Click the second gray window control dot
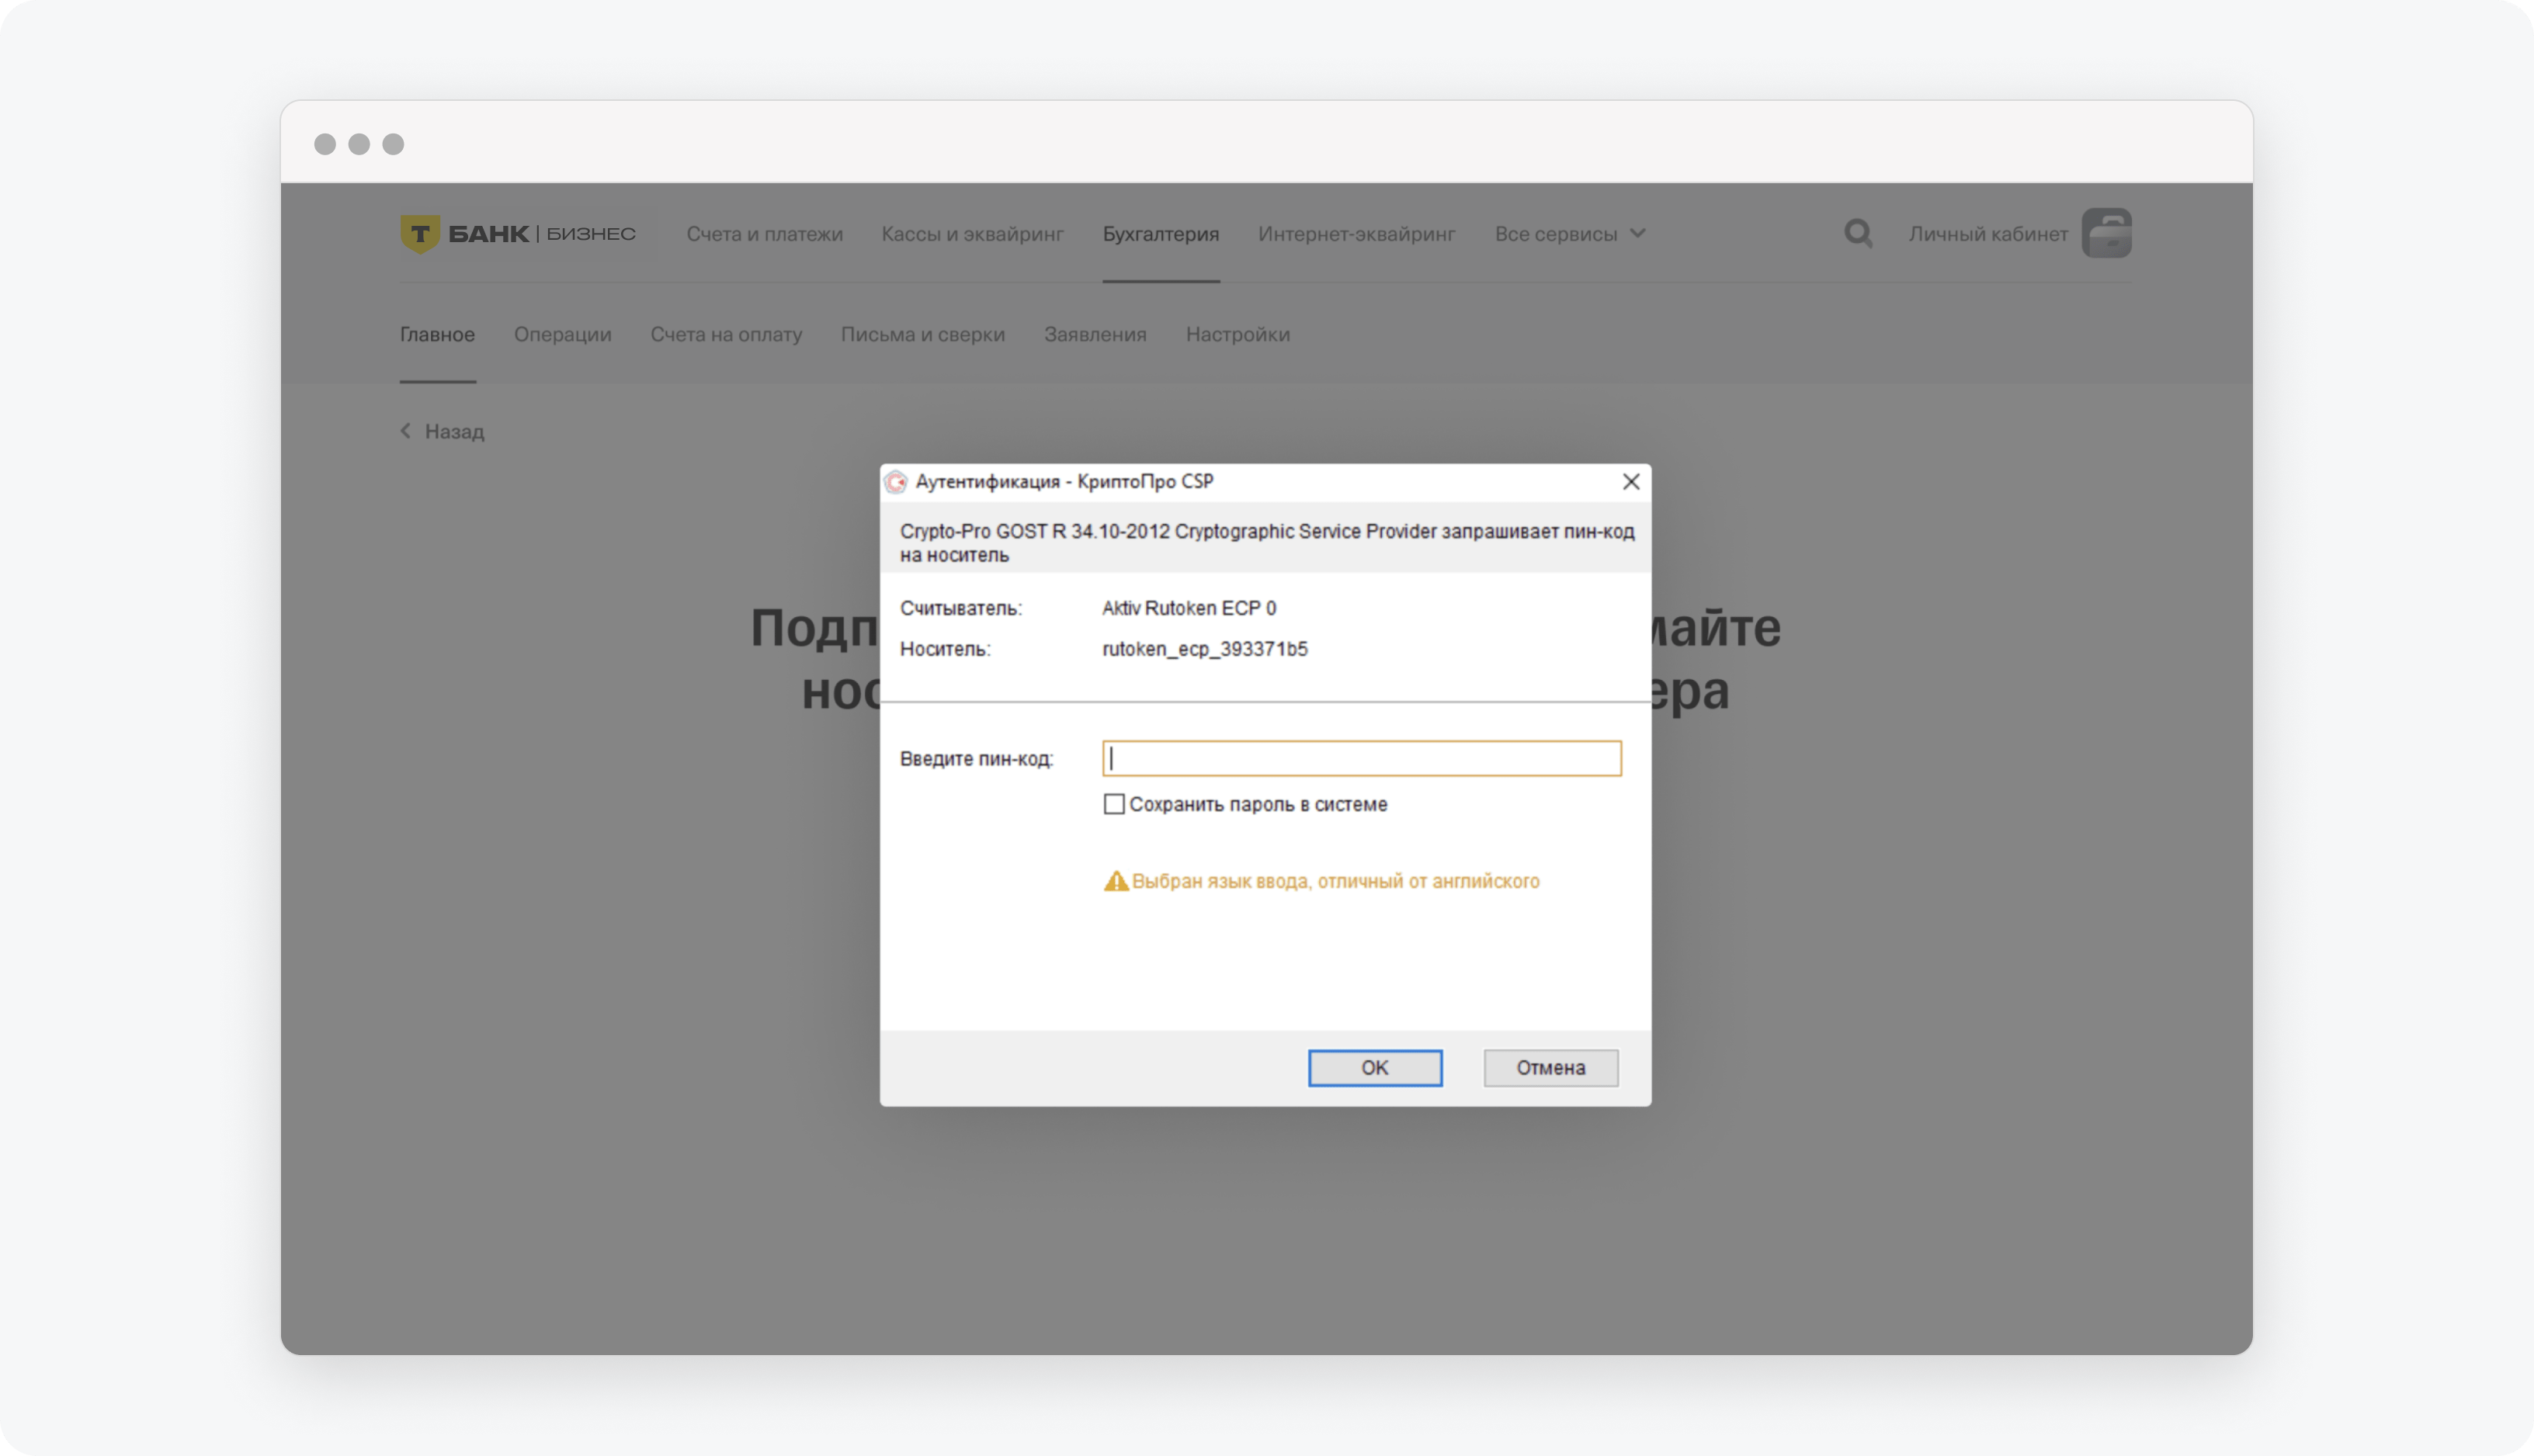Image resolution: width=2534 pixels, height=1456 pixels. pyautogui.click(x=359, y=144)
